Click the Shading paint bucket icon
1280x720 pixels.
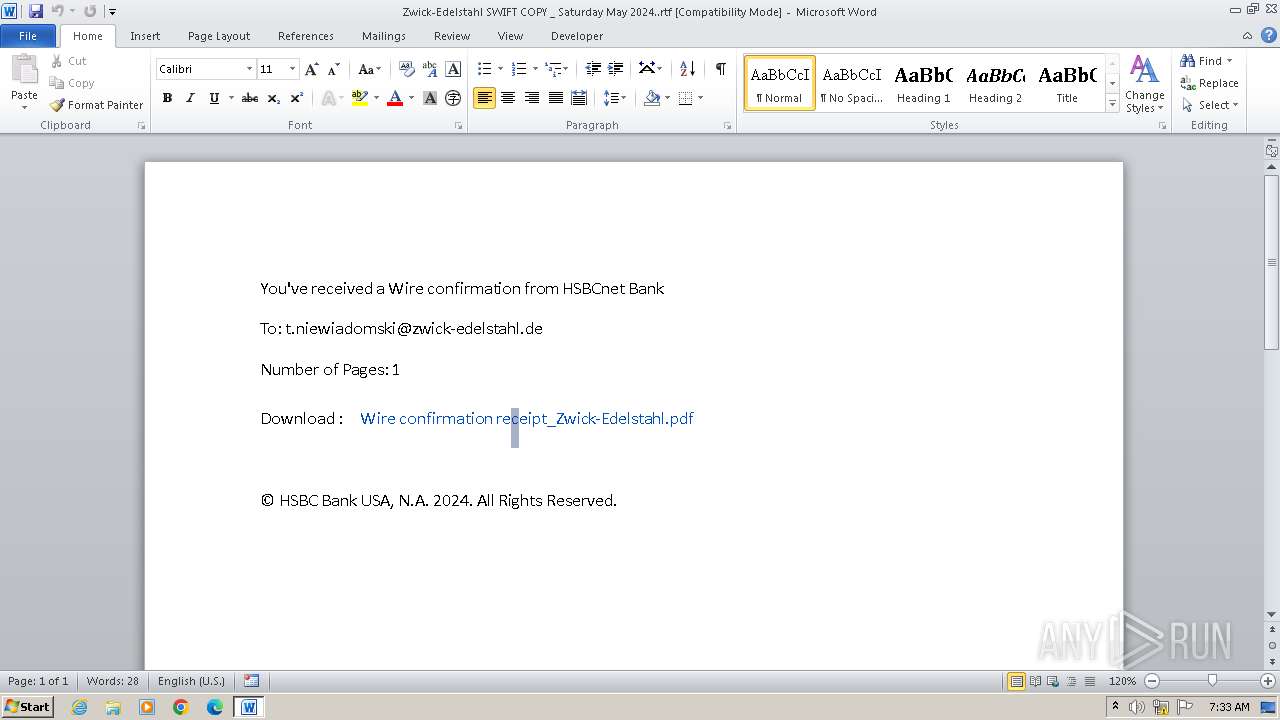652,98
